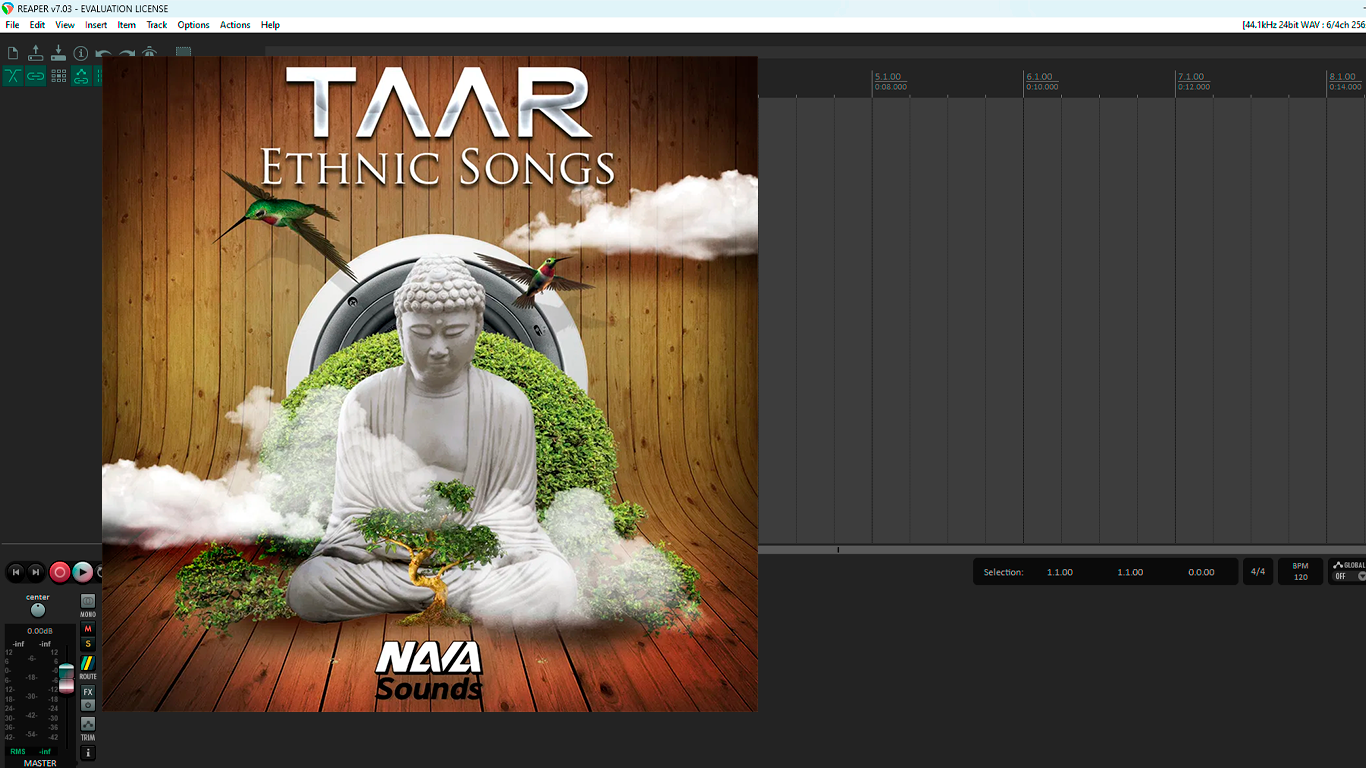Go to project start transport button
The height and width of the screenshot is (768, 1366).
(x=15, y=572)
